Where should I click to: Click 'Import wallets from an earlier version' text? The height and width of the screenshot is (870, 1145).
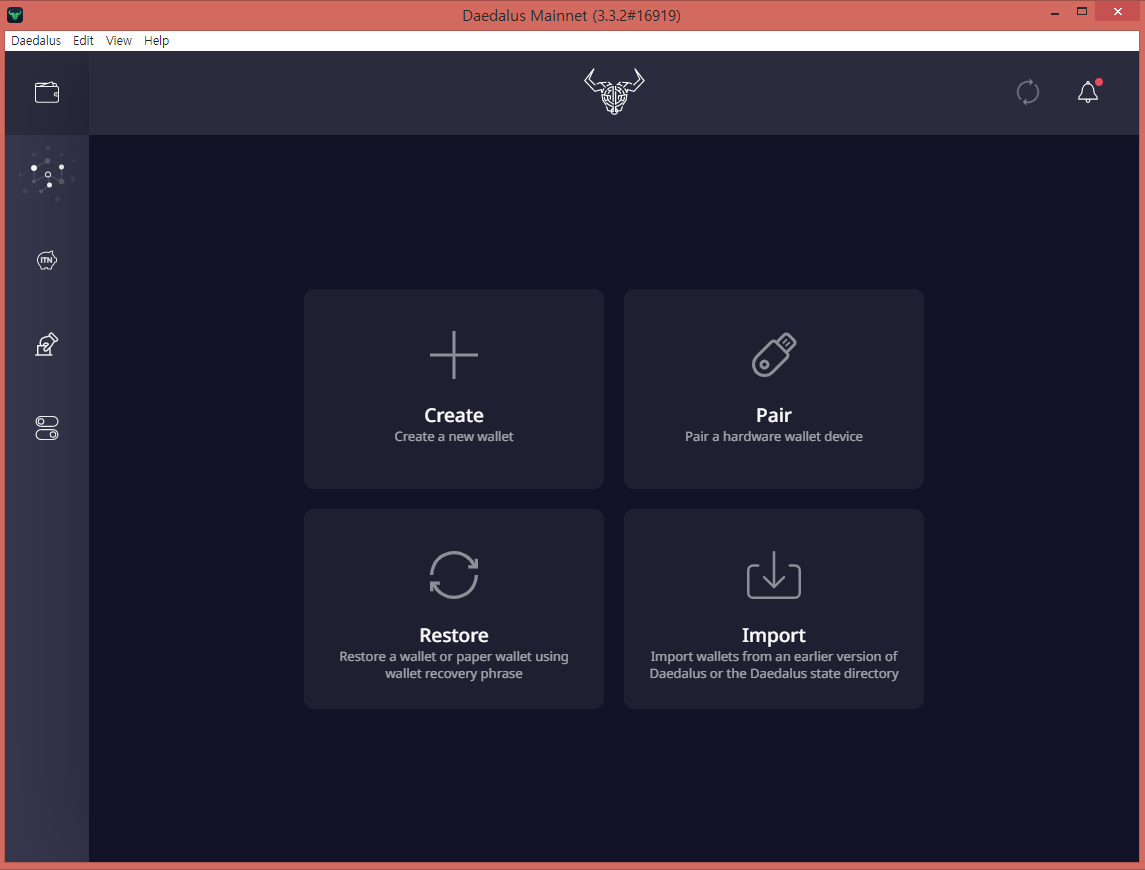click(x=774, y=665)
